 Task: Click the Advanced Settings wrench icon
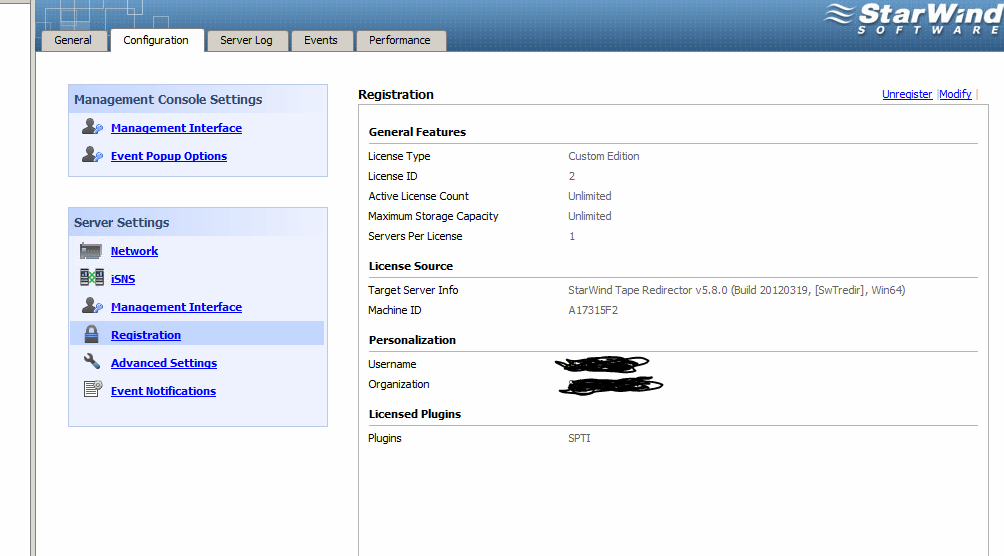coord(92,361)
